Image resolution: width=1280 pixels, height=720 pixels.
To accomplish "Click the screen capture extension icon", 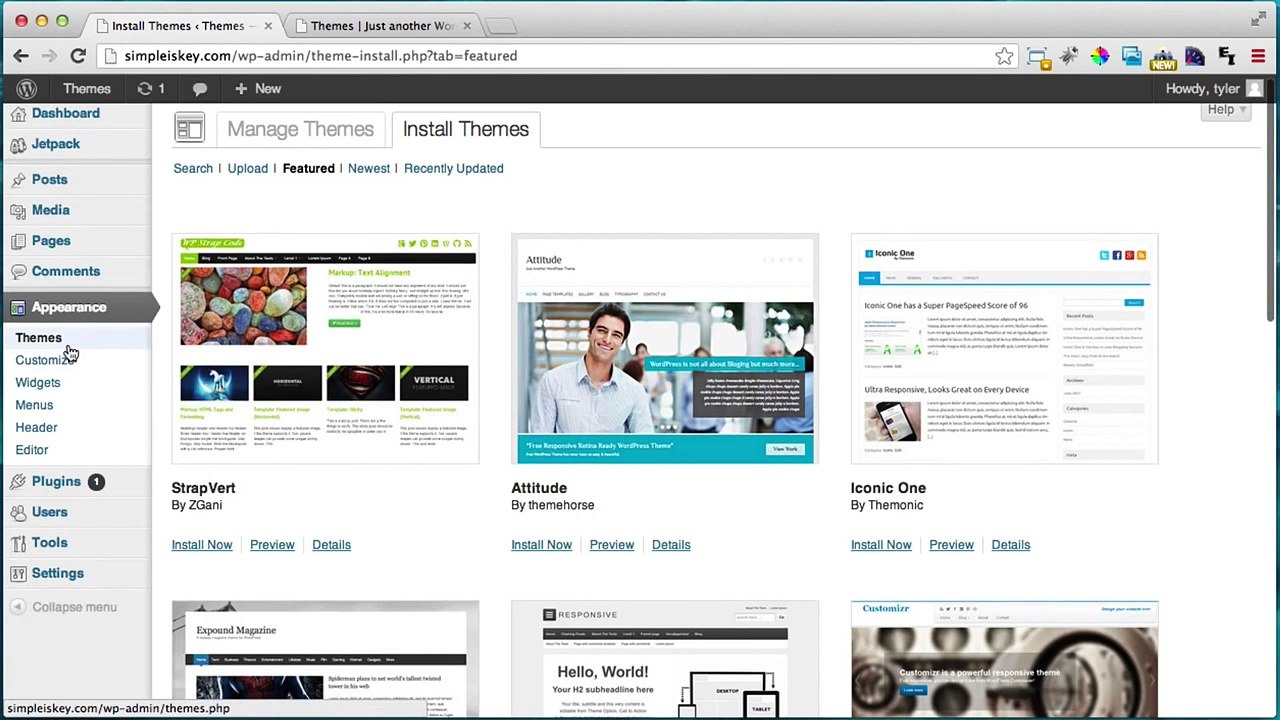I will 1038,57.
